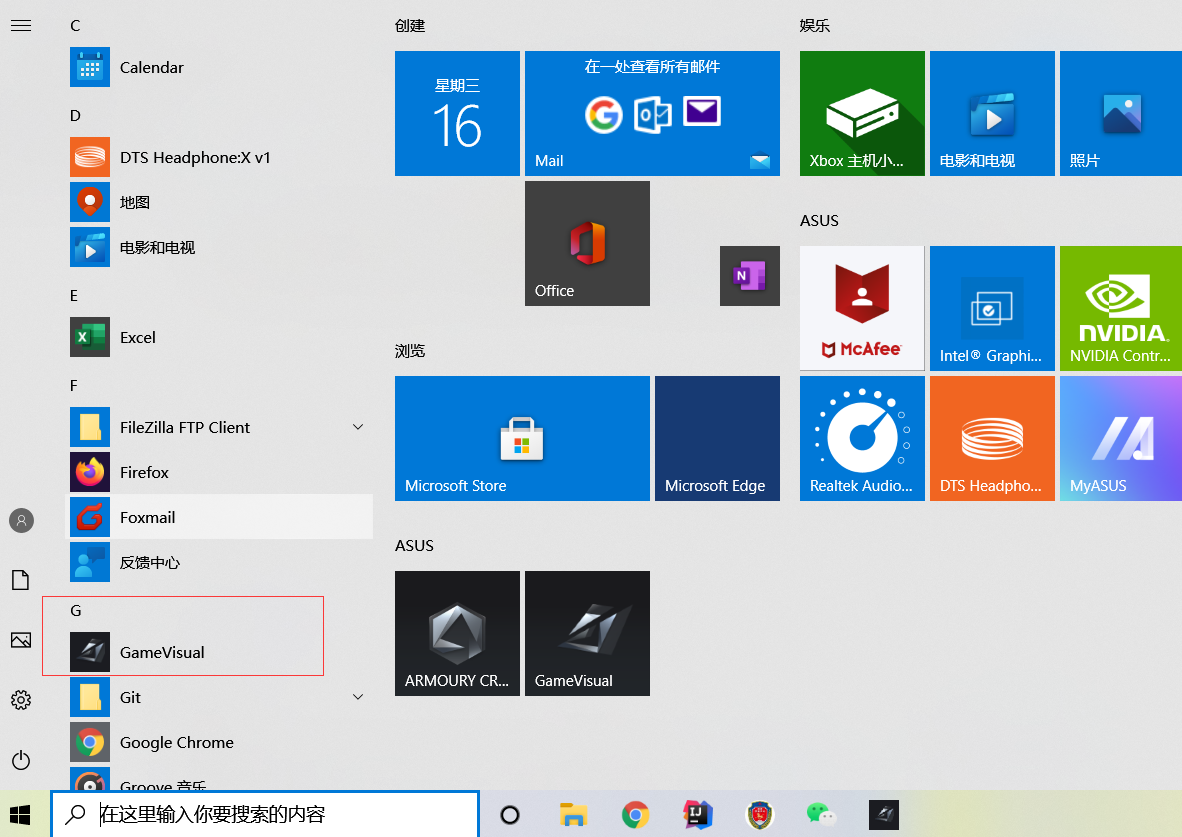Open Foxmail from the app list

coord(221,517)
